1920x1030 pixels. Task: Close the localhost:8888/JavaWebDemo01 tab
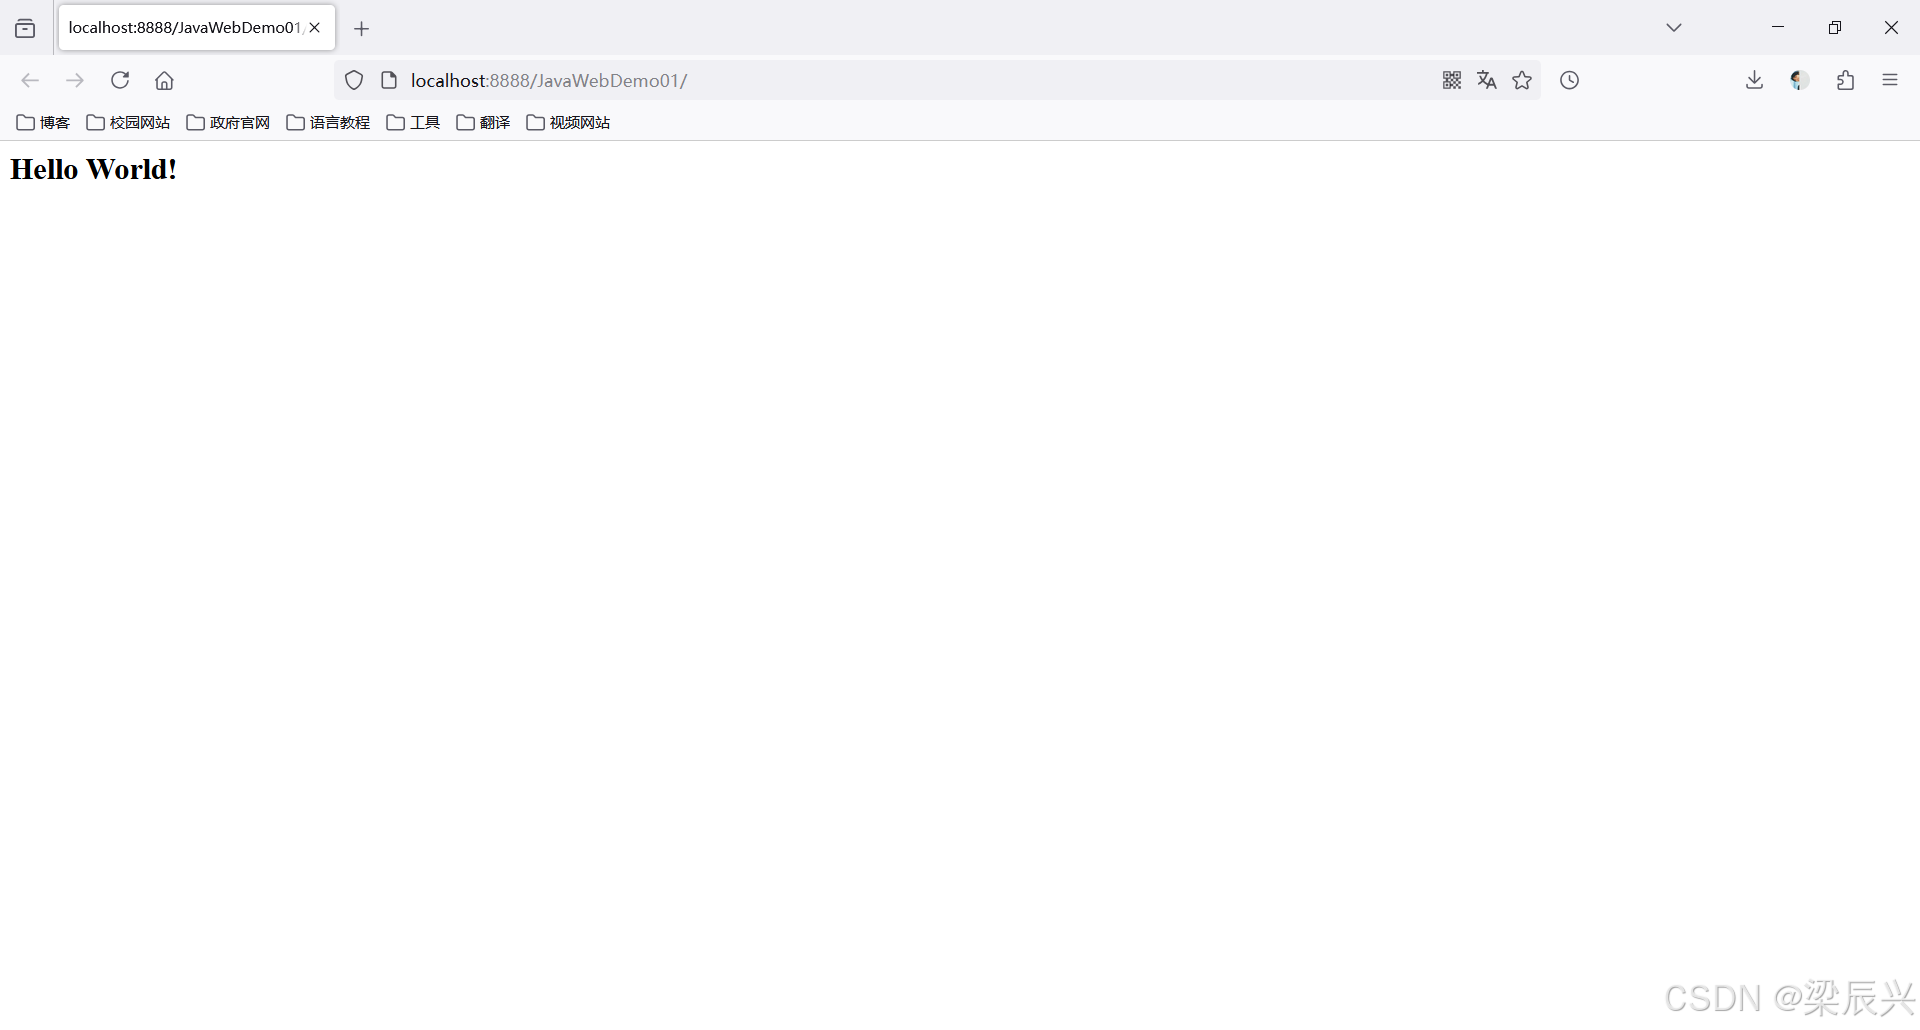point(315,28)
